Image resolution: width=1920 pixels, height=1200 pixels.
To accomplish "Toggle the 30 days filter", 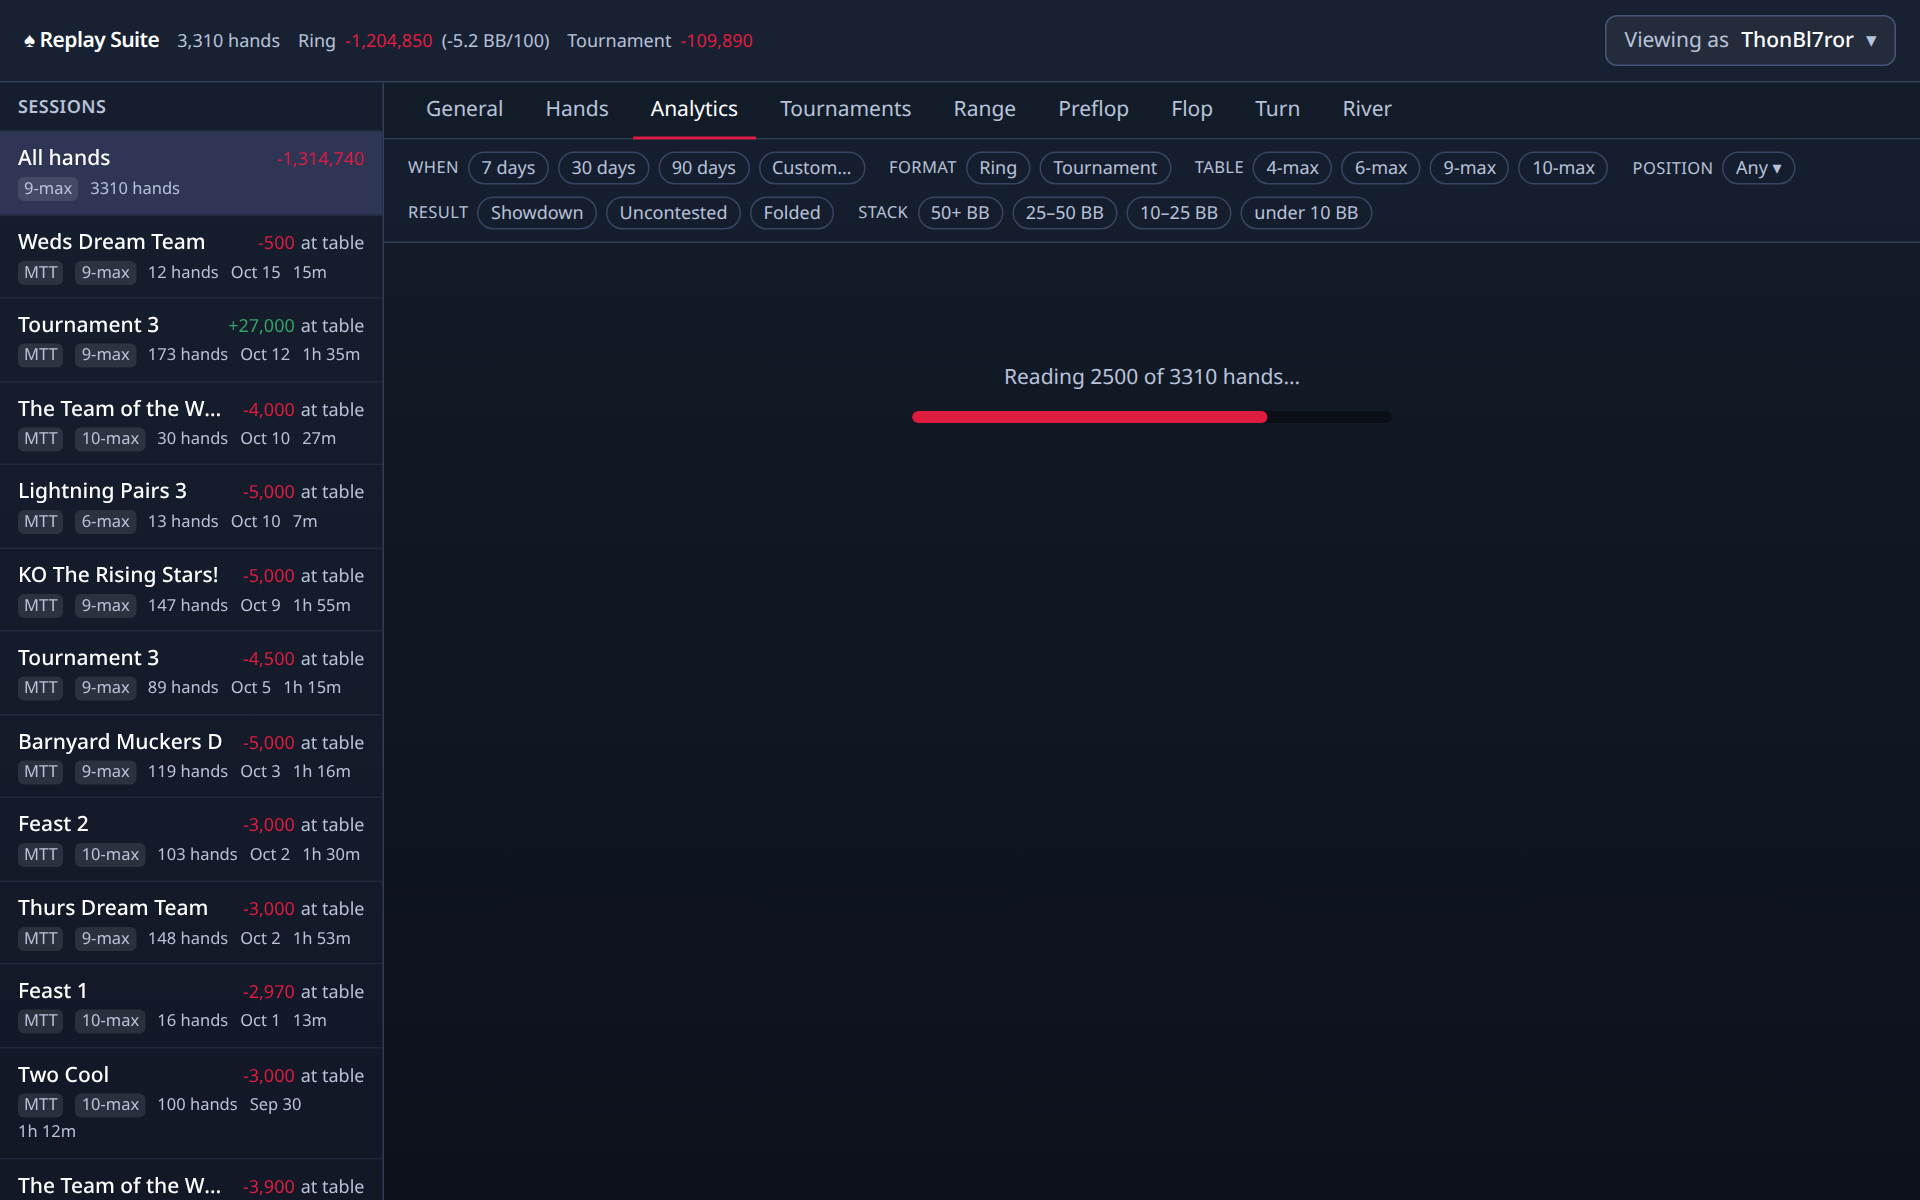I will click(x=603, y=168).
